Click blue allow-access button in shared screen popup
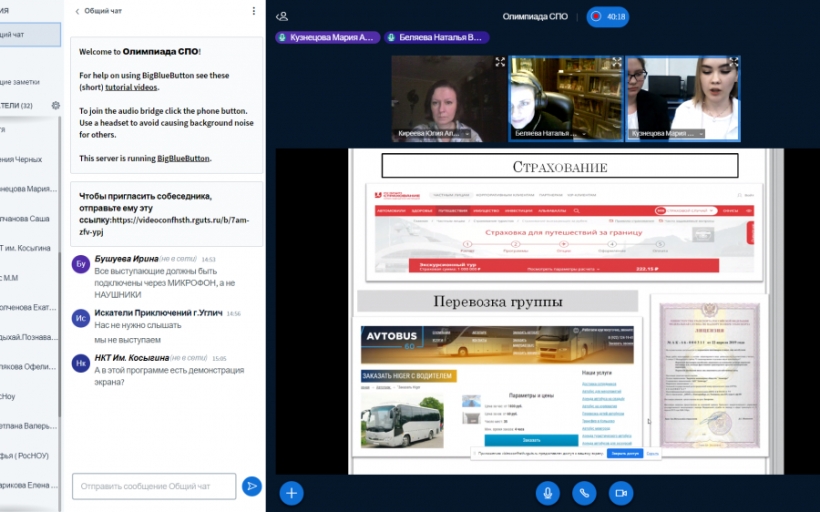Image resolution: width=820 pixels, height=512 pixels. tap(625, 453)
